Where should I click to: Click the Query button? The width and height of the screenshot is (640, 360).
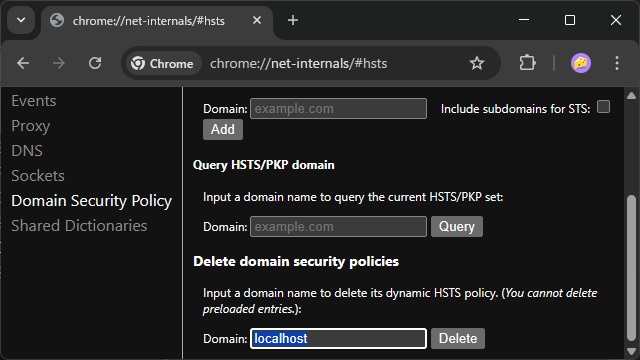click(457, 227)
